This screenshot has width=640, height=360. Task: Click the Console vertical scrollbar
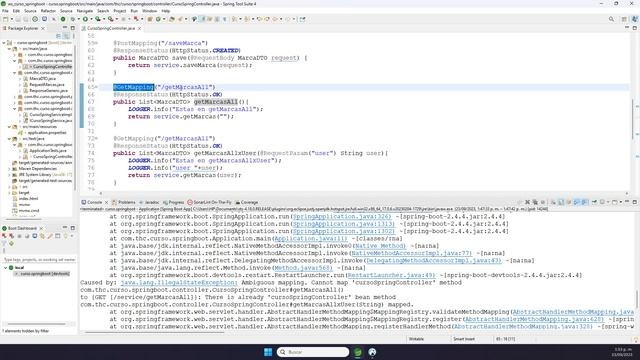pyautogui.click(x=636, y=299)
